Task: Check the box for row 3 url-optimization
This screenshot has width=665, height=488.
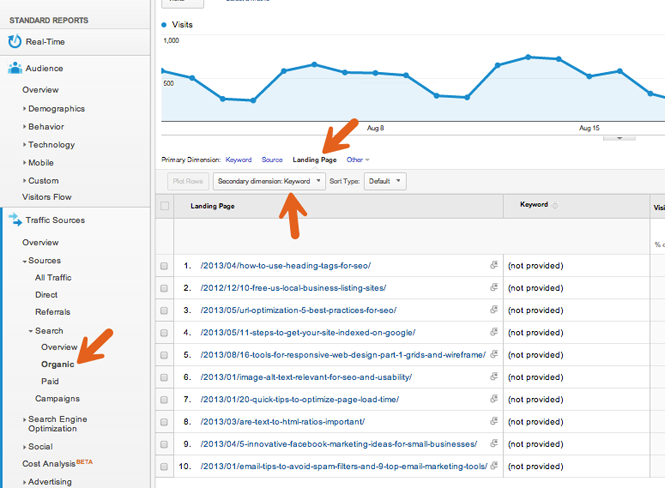Action: pos(164,310)
